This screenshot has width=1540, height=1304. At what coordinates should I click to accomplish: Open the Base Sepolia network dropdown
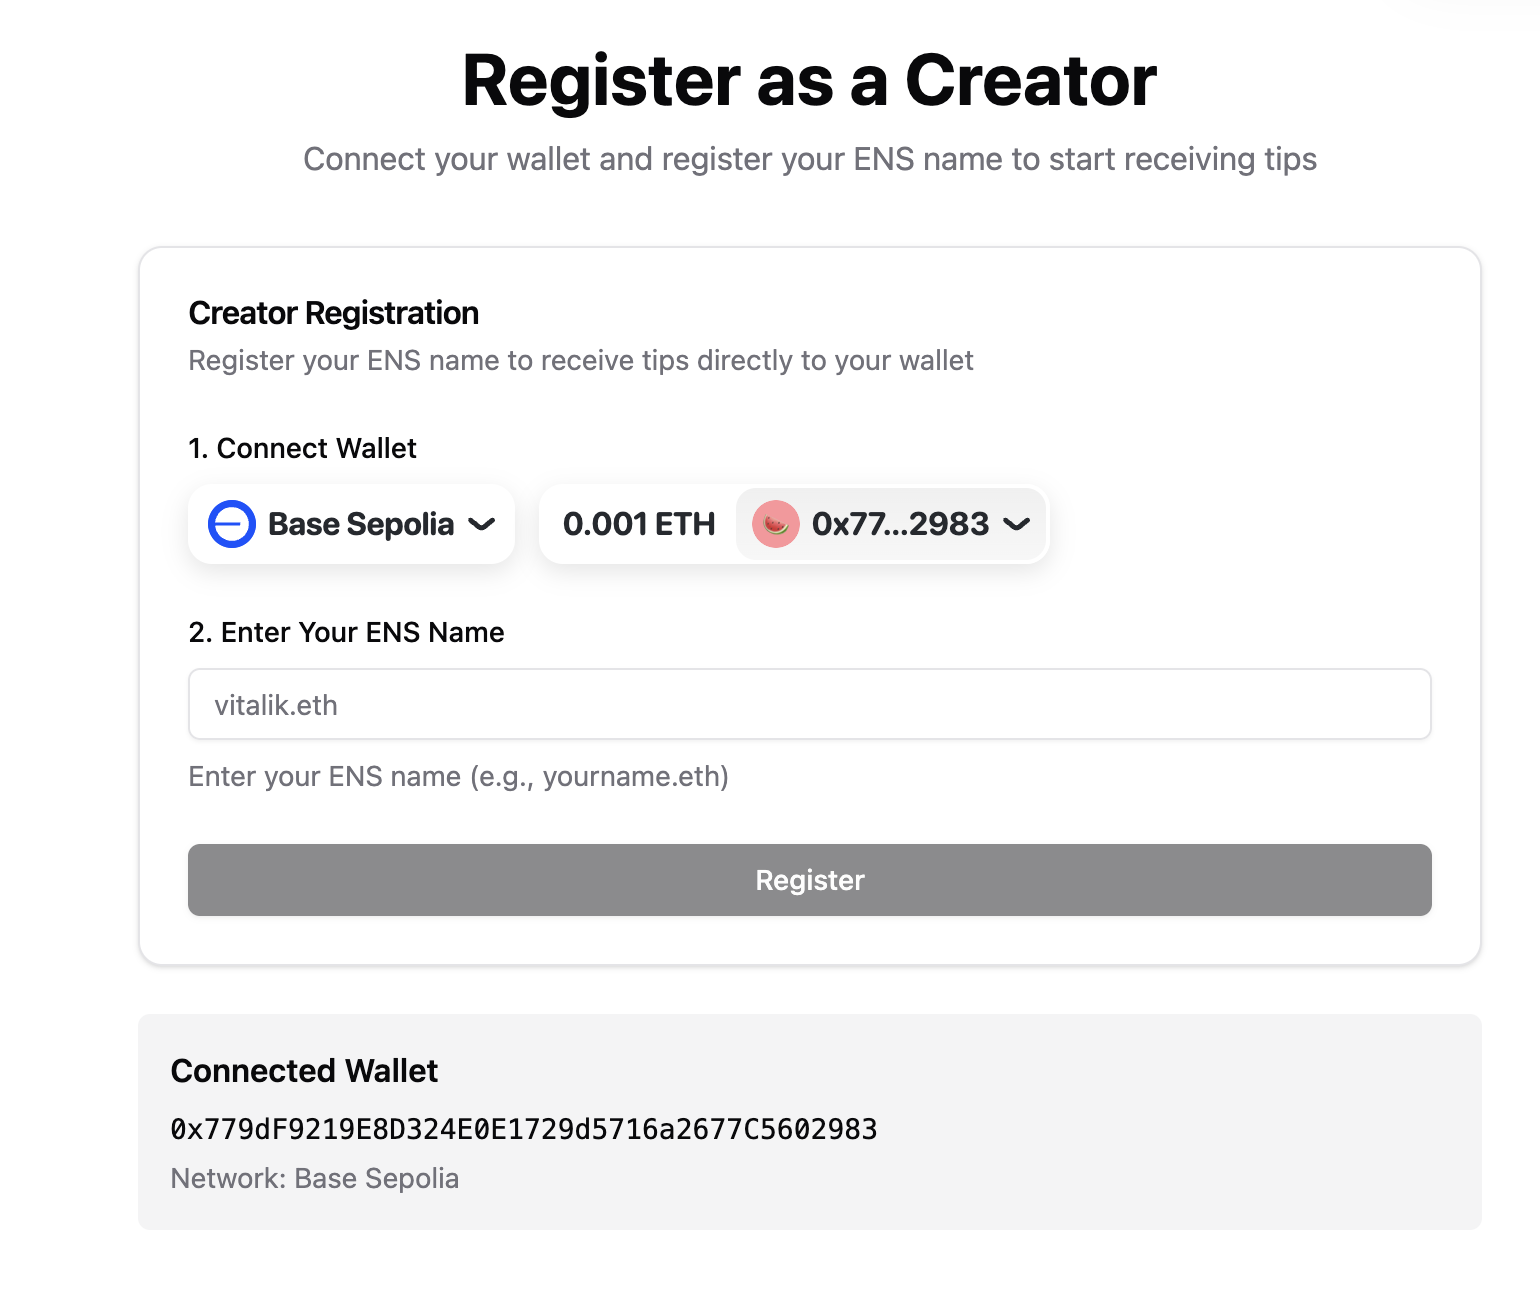coord(351,524)
